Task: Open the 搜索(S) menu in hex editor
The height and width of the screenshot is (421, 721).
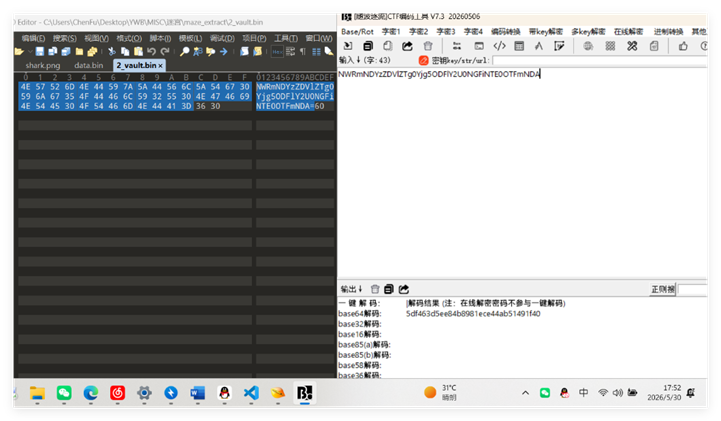Action: [x=64, y=38]
